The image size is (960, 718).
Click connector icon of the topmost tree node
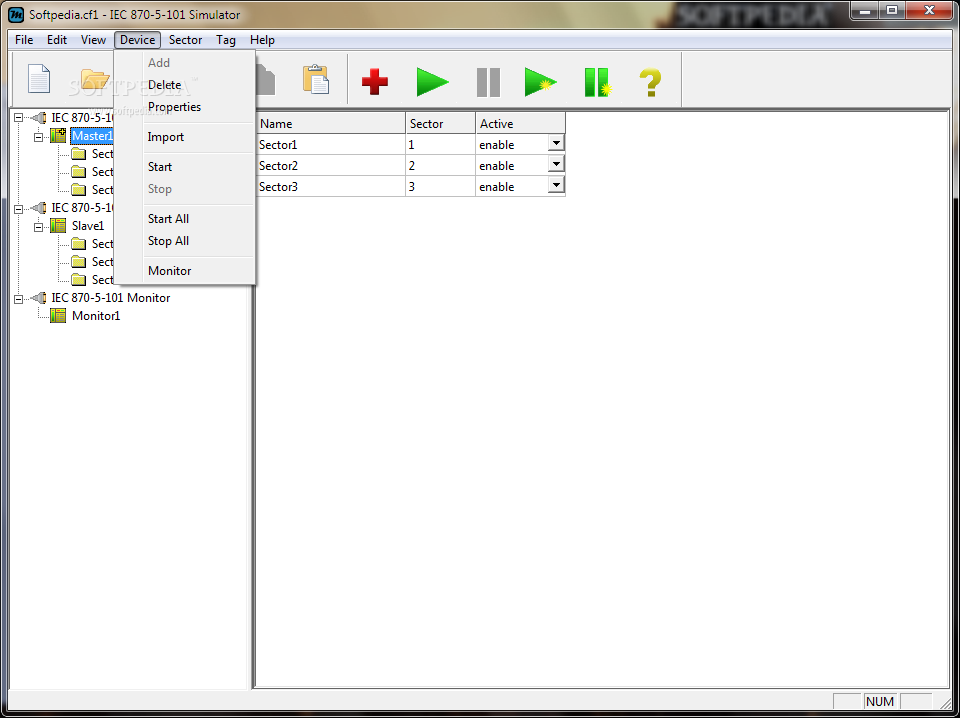pyautogui.click(x=39, y=118)
